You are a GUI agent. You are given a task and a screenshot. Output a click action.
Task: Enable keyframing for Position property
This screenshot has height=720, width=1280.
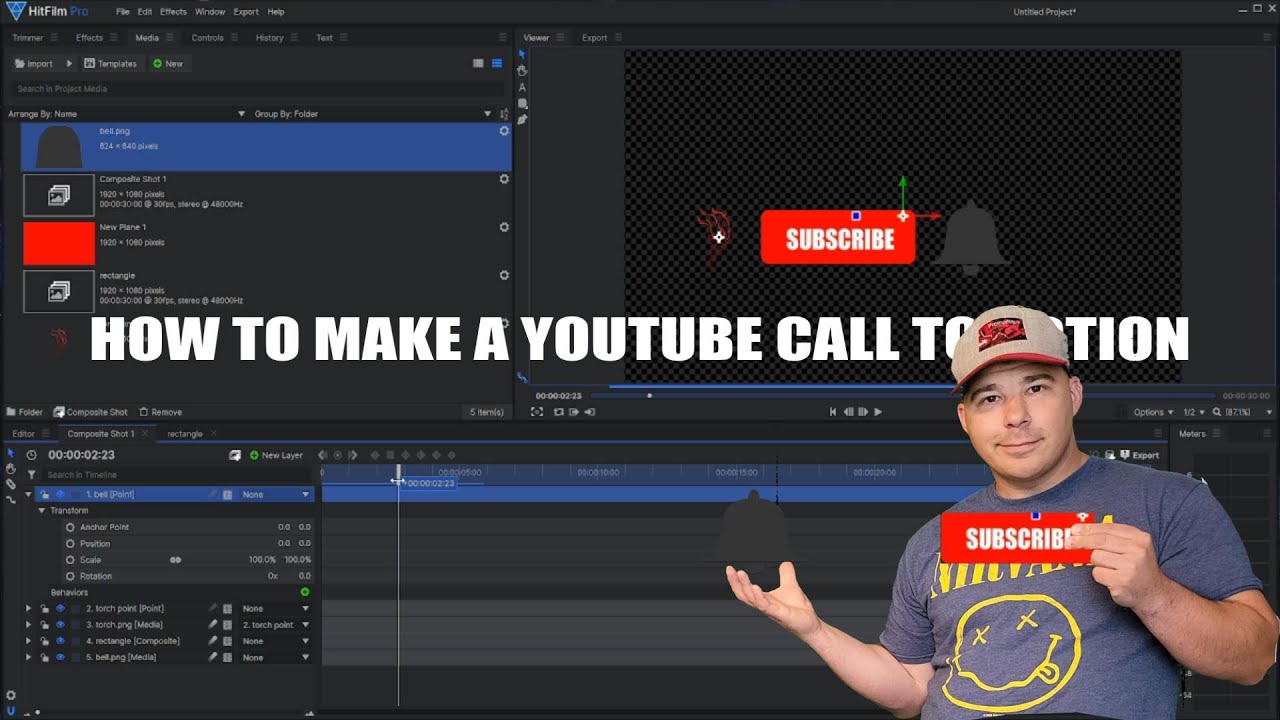point(70,543)
